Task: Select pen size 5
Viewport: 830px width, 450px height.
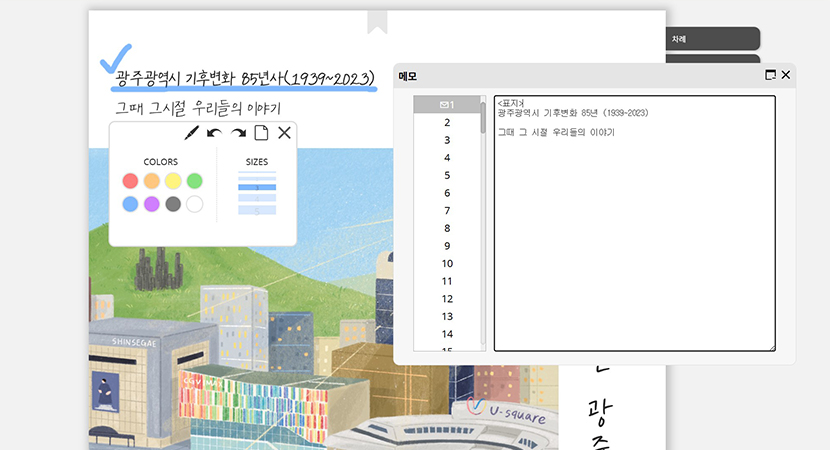Action: click(x=256, y=211)
